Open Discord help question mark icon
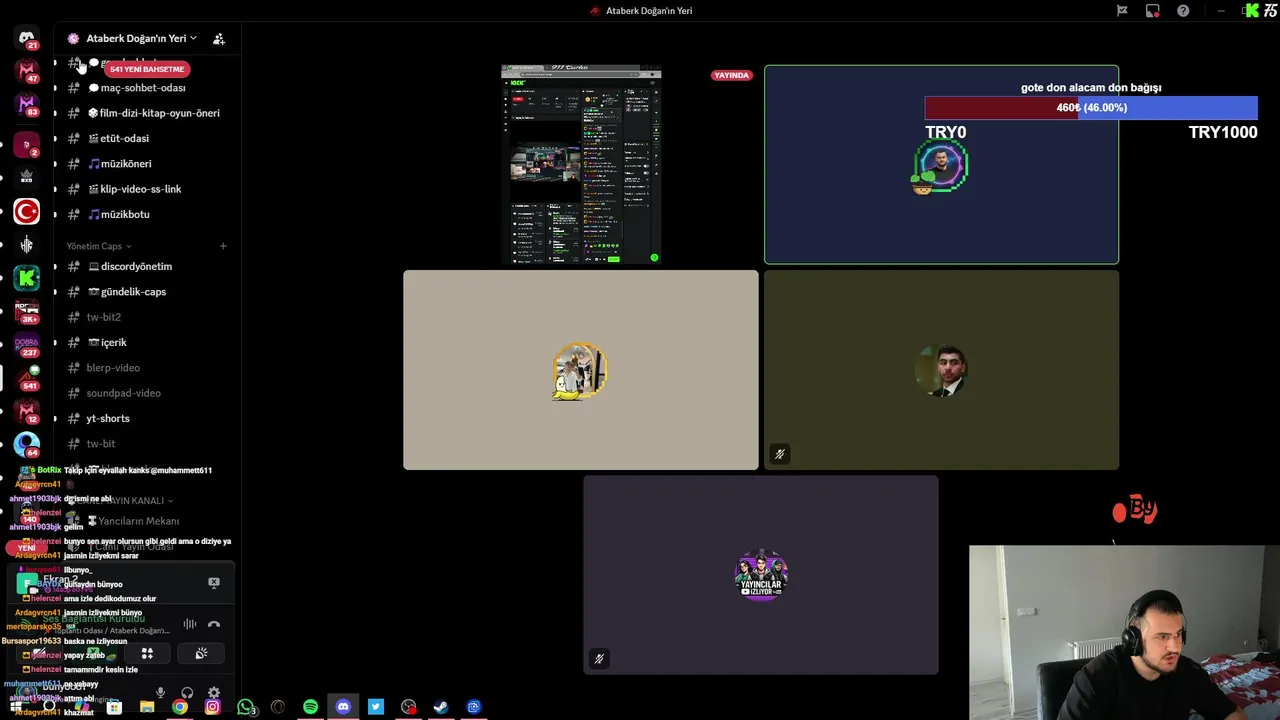 [1184, 11]
